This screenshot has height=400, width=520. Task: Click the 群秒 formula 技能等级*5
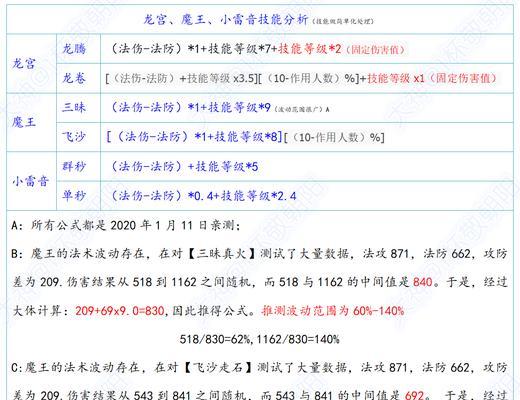(x=185, y=166)
